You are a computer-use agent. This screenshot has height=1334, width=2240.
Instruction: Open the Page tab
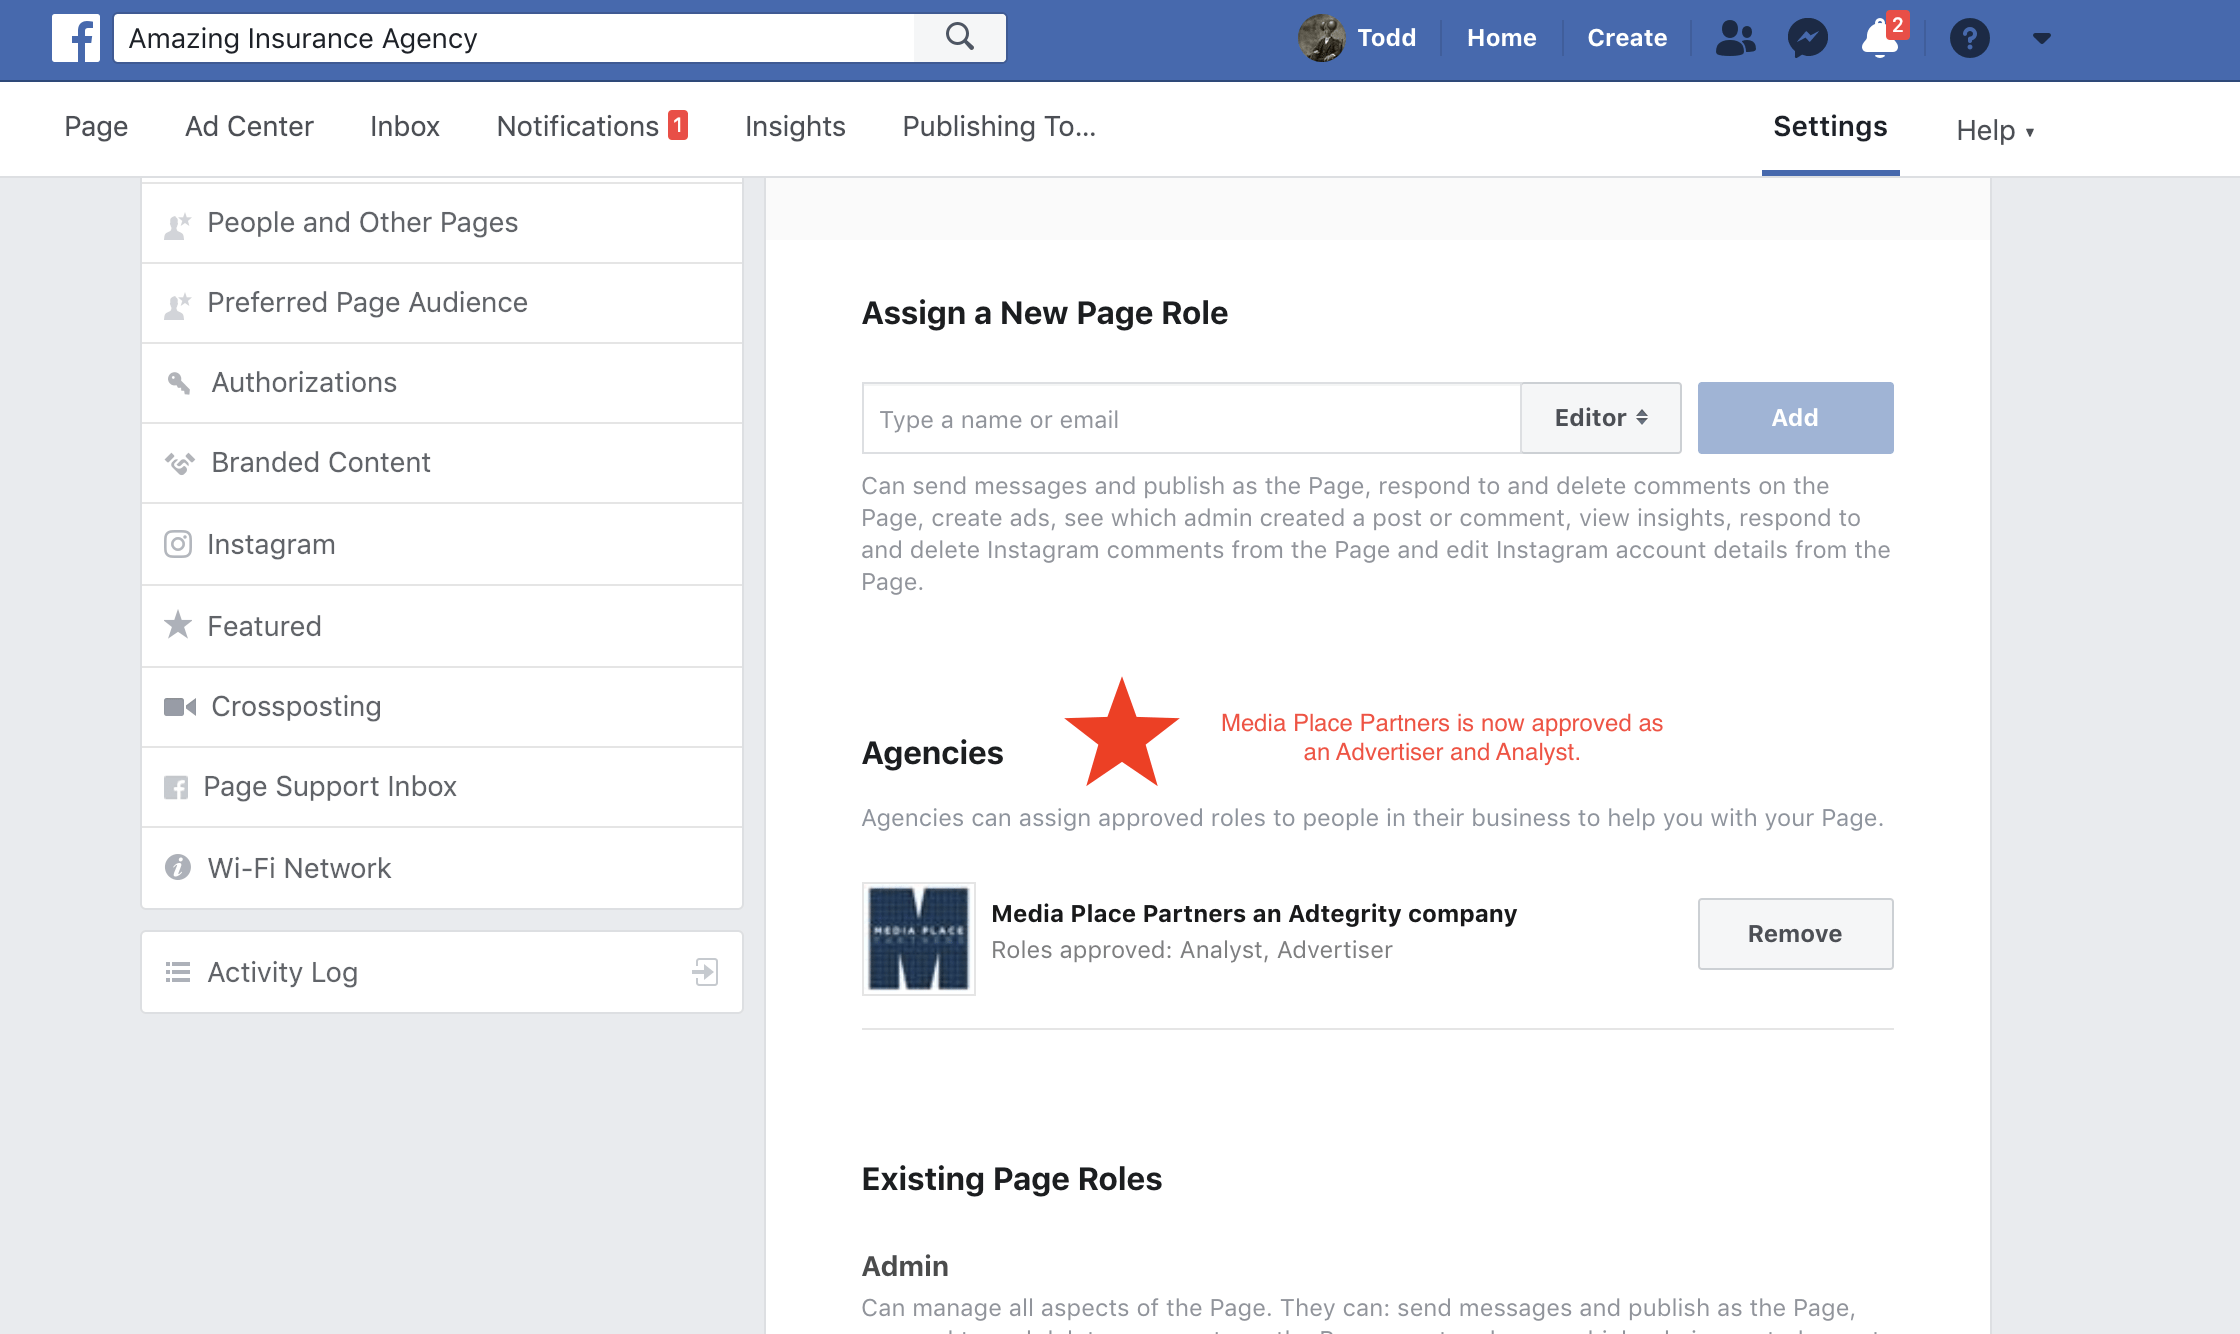coord(96,127)
